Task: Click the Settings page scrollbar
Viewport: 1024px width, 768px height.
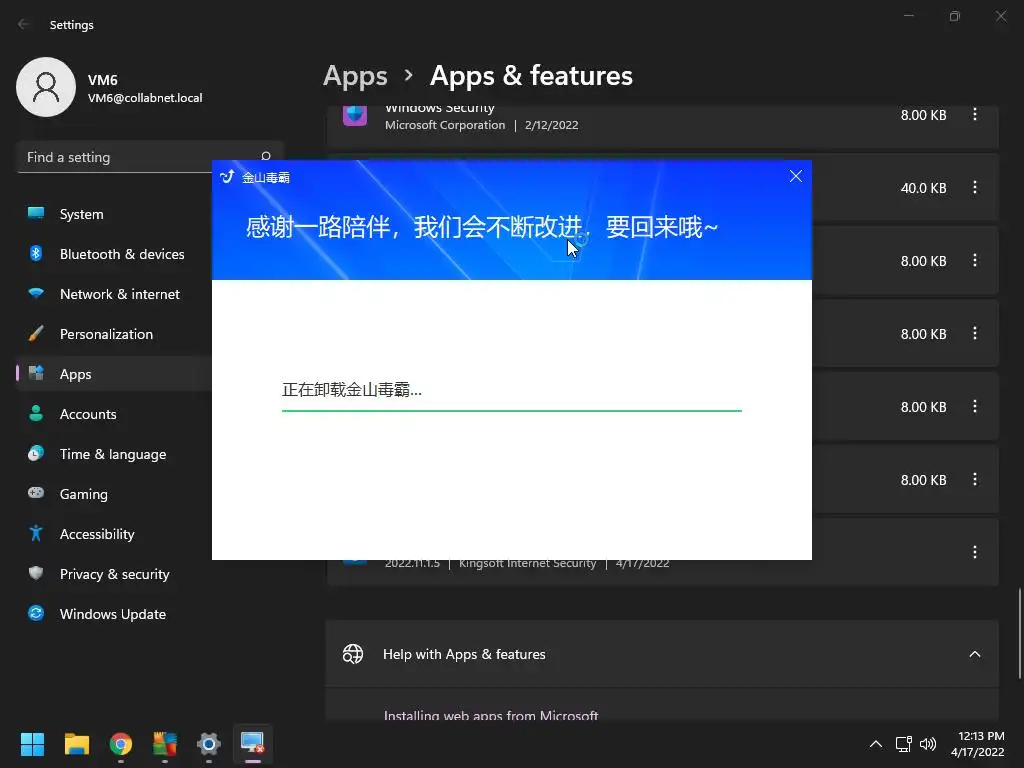Action: pos(1019,633)
